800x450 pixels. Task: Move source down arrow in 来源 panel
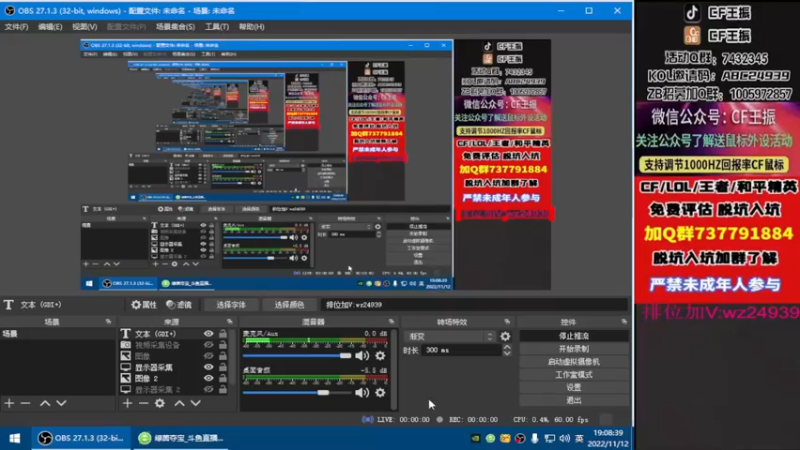tap(195, 403)
